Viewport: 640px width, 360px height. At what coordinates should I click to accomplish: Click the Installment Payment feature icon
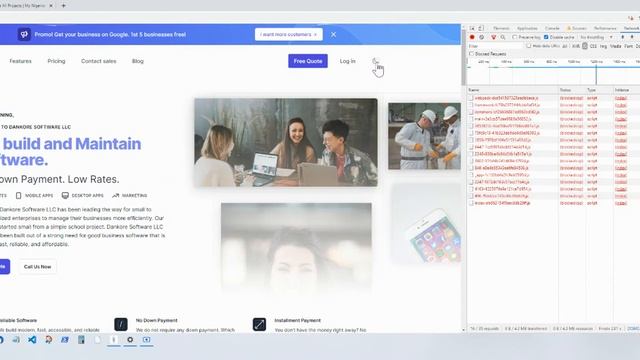pos(259,324)
